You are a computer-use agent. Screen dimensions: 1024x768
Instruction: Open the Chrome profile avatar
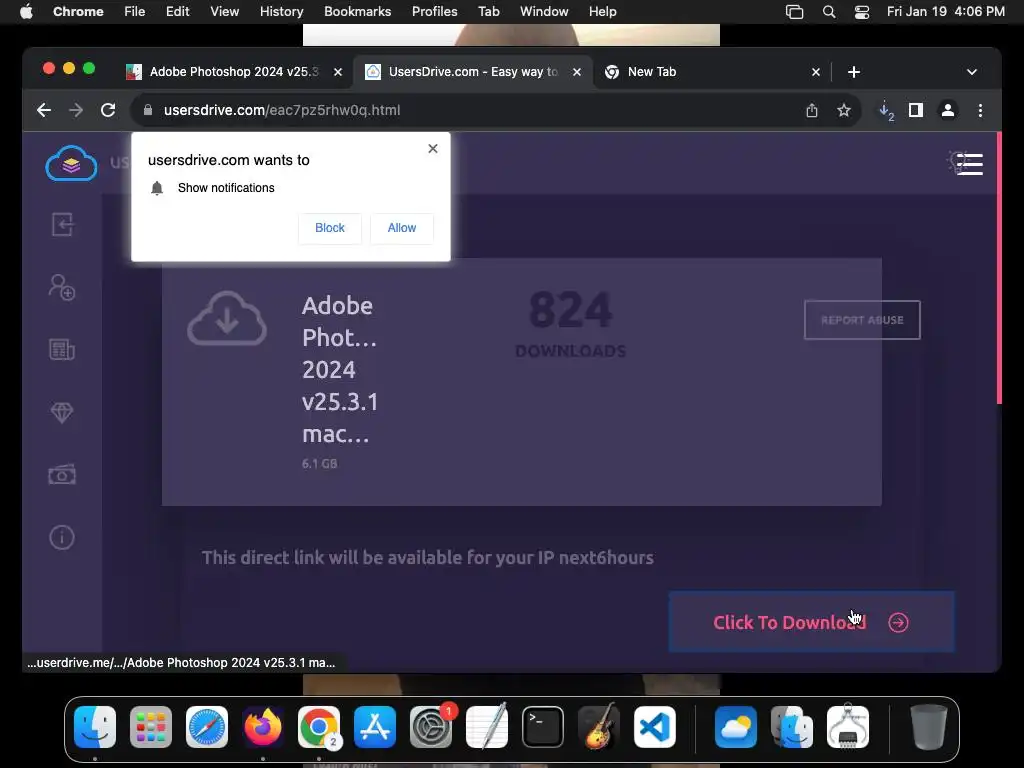948,110
